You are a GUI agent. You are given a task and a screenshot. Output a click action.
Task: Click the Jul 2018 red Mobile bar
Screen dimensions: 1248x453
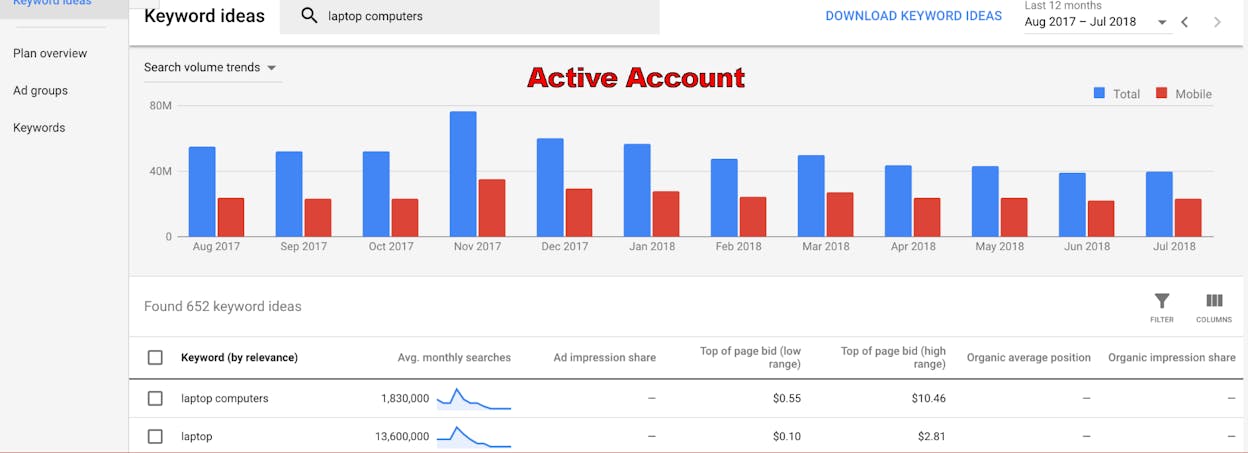click(1188, 218)
